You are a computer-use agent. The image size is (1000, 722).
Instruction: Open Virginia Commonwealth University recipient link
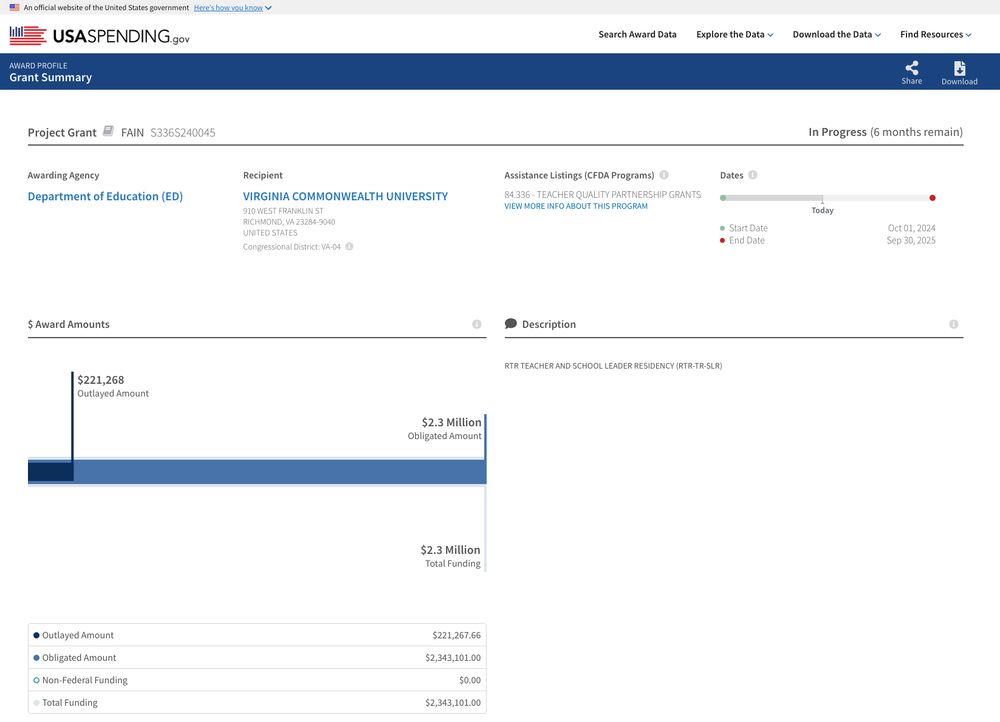(345, 196)
